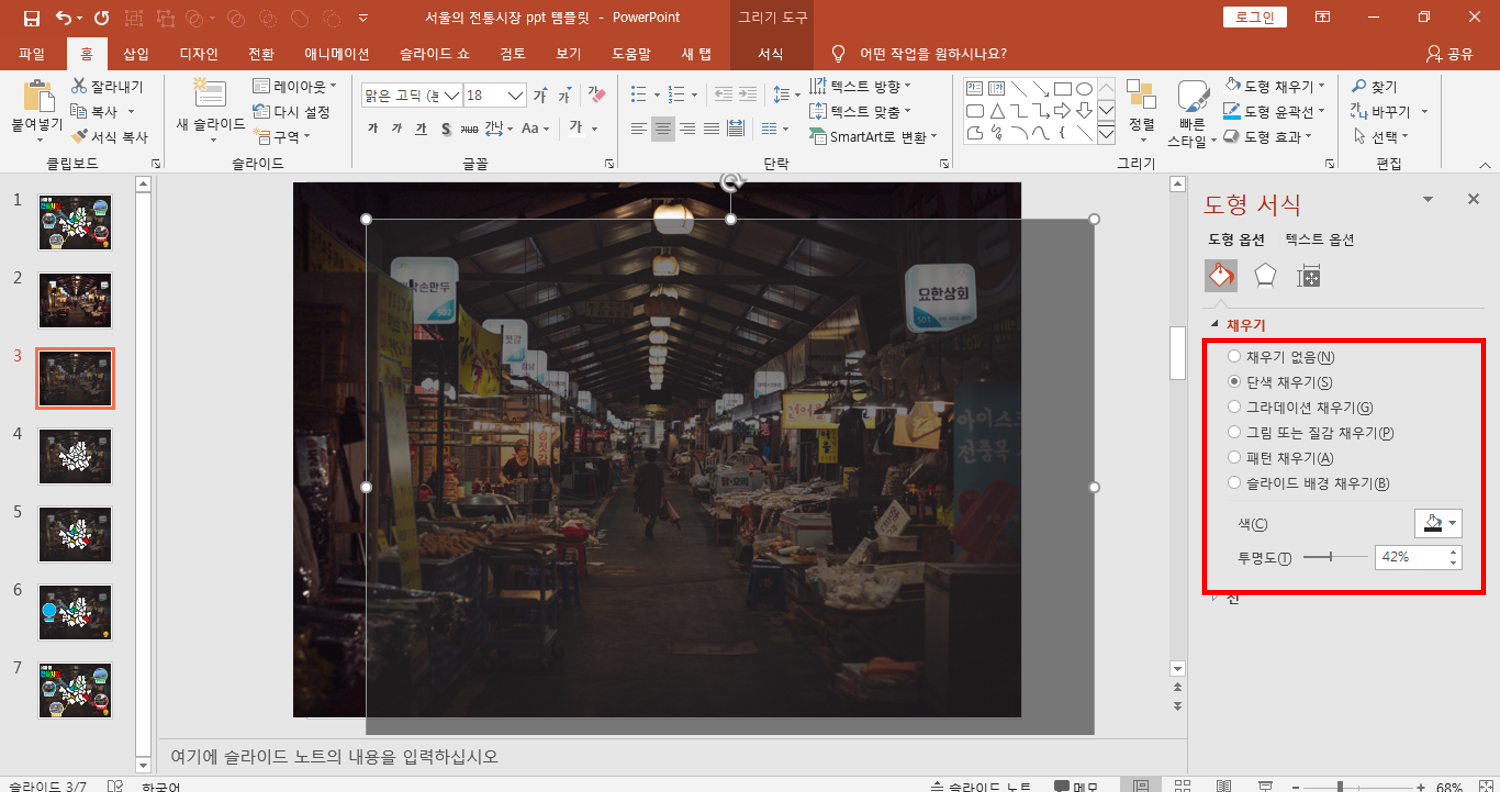Open the Effects pentagon icon tab

1265,275
